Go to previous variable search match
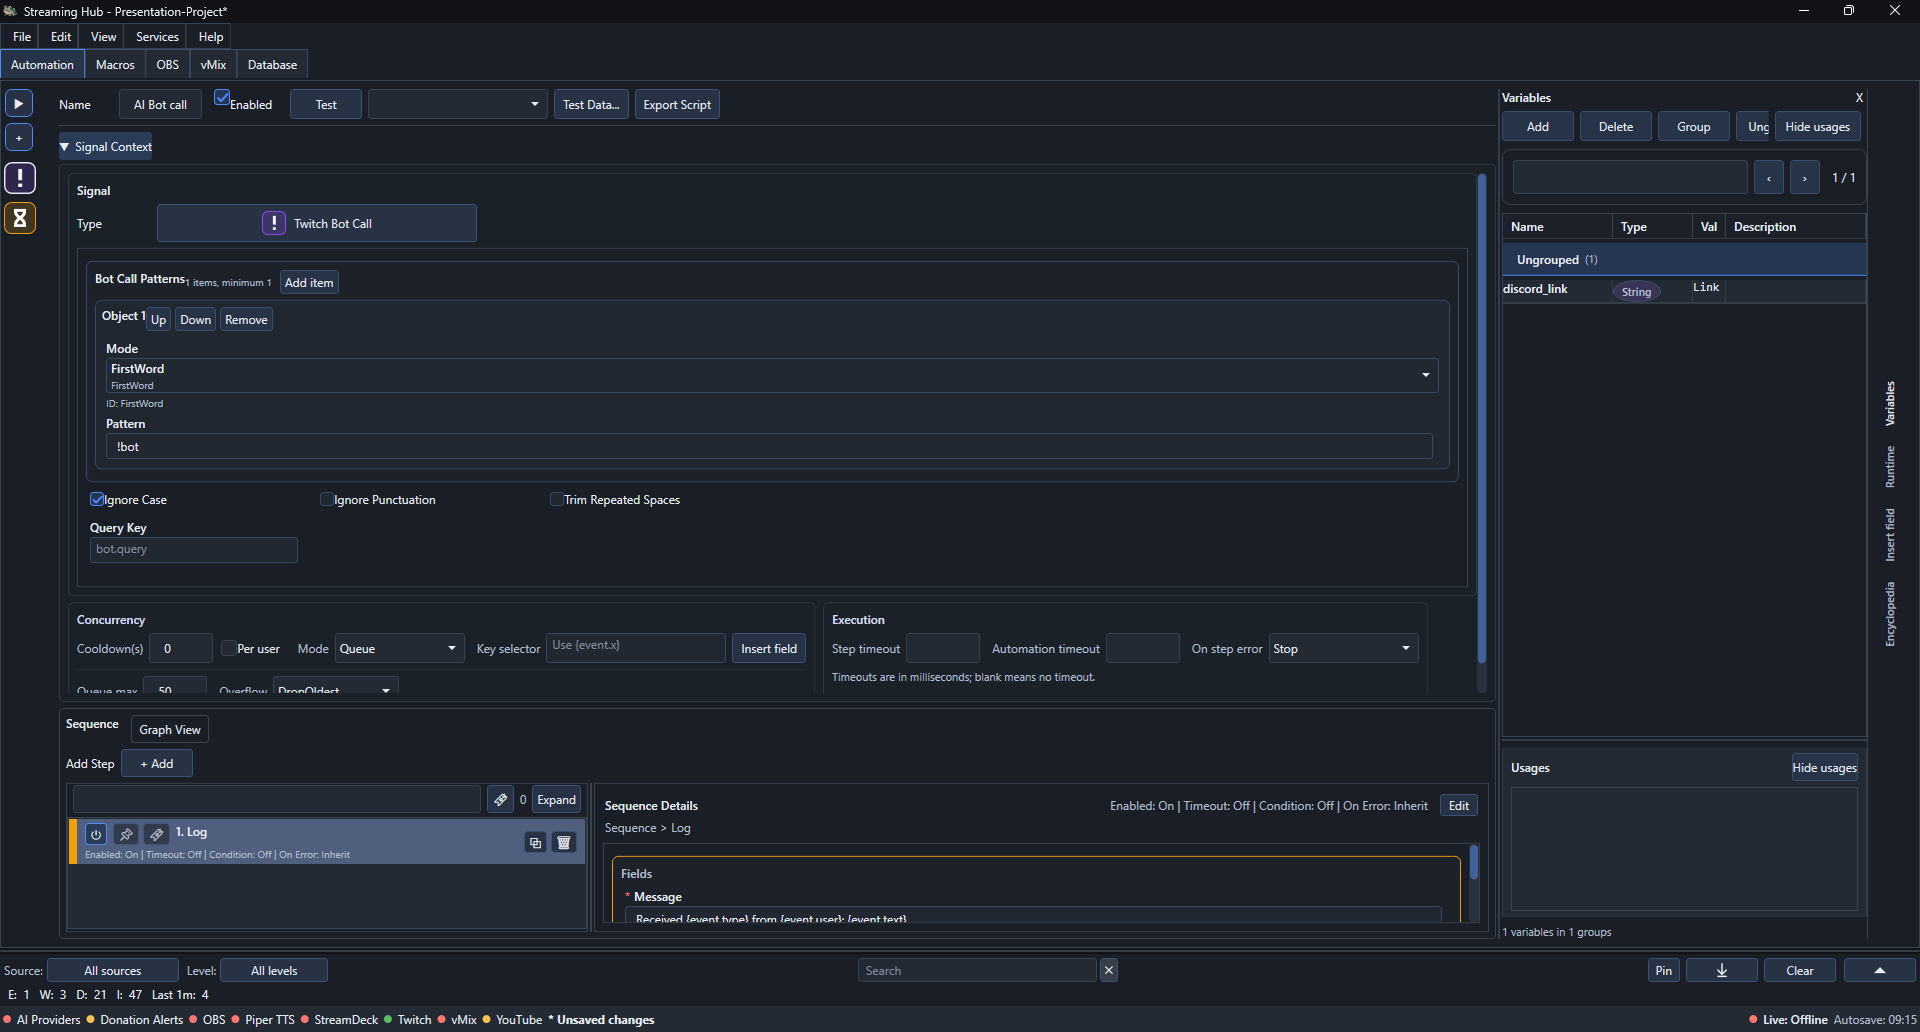Screen dimensions: 1920x1032 pos(1769,178)
